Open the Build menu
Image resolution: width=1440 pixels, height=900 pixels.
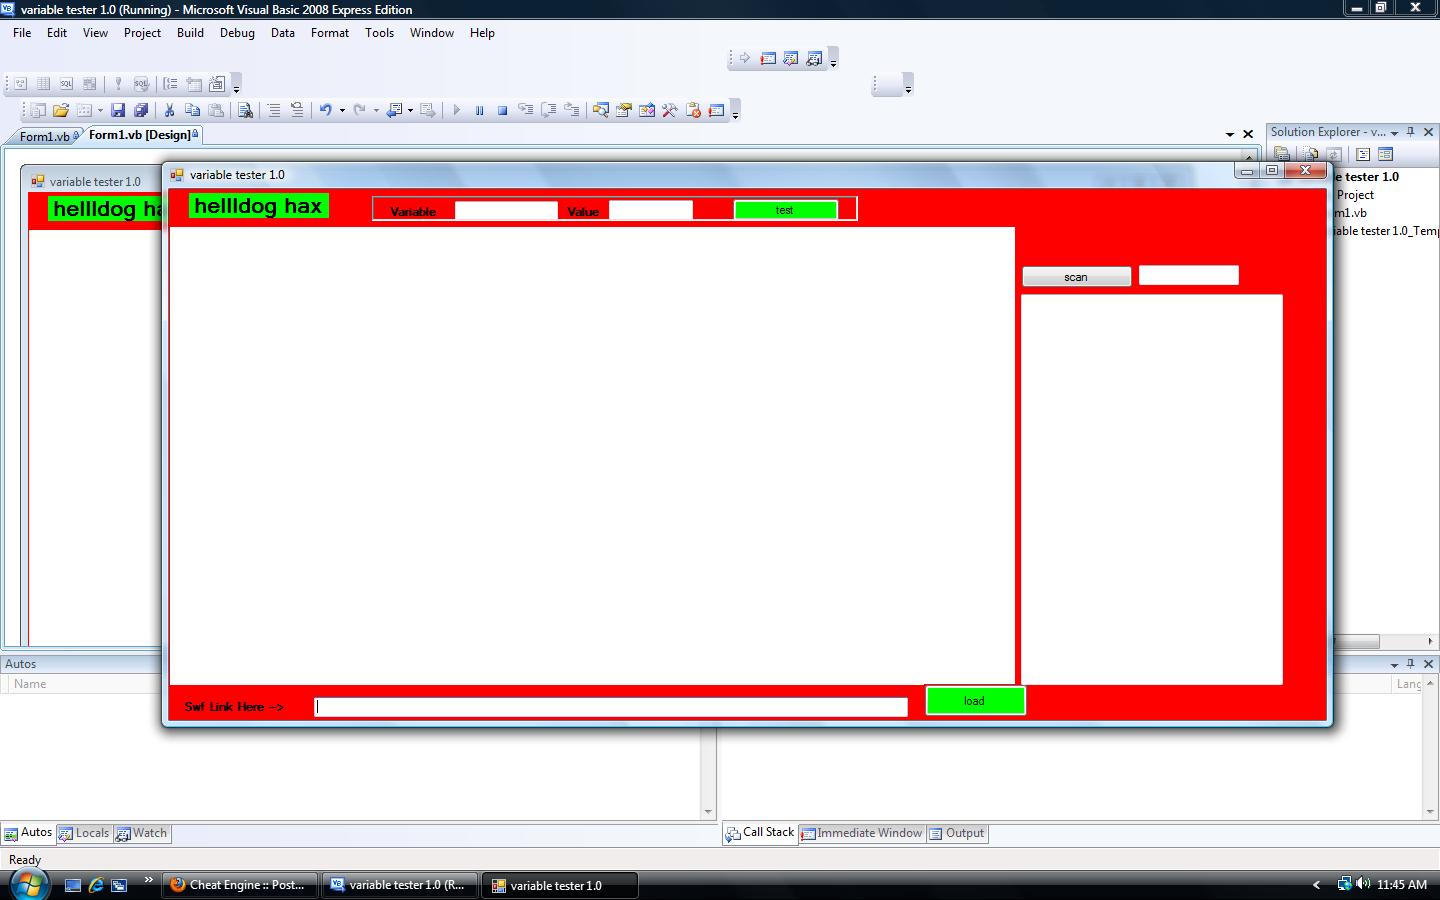tap(190, 33)
